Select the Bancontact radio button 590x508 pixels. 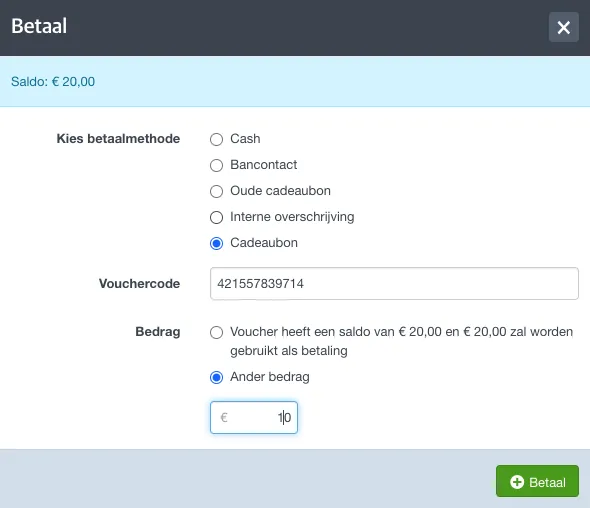tap(216, 165)
